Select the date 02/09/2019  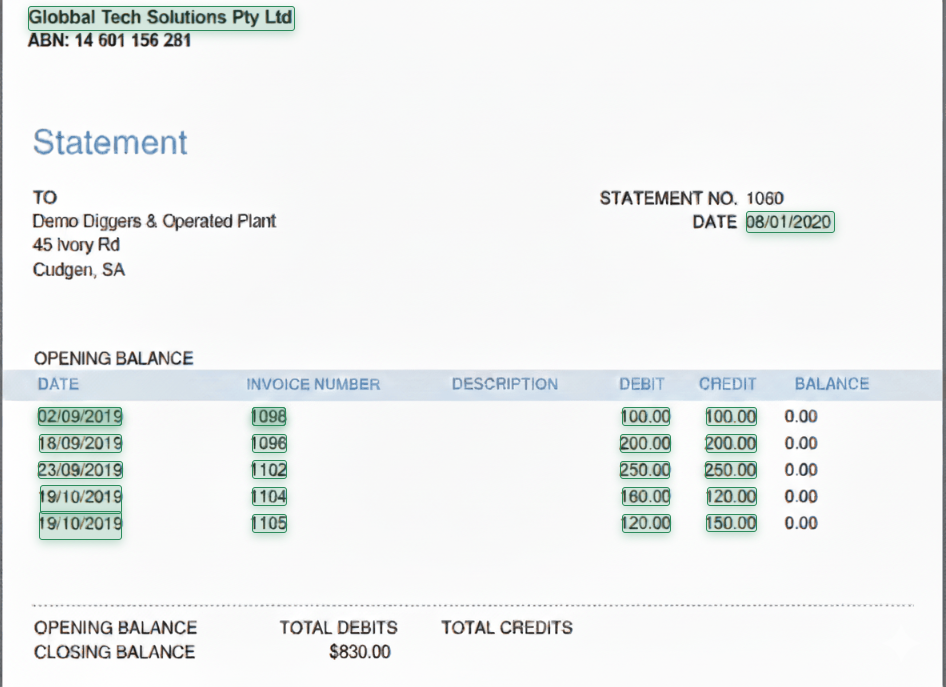[80, 416]
